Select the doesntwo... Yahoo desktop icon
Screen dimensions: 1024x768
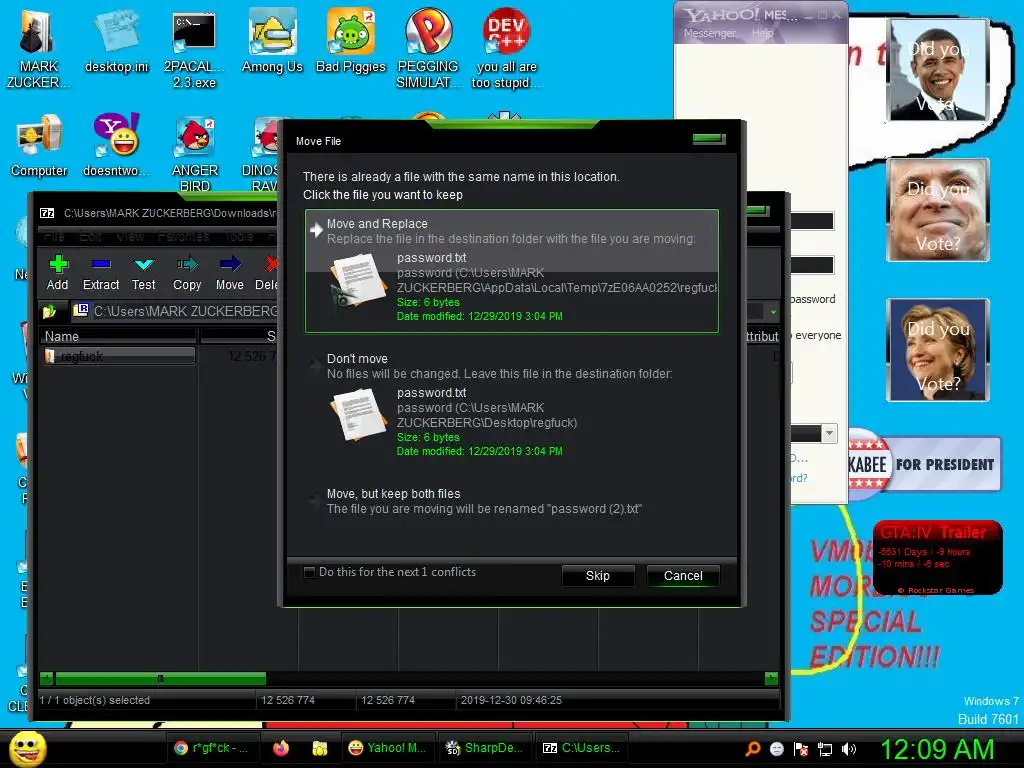116,145
